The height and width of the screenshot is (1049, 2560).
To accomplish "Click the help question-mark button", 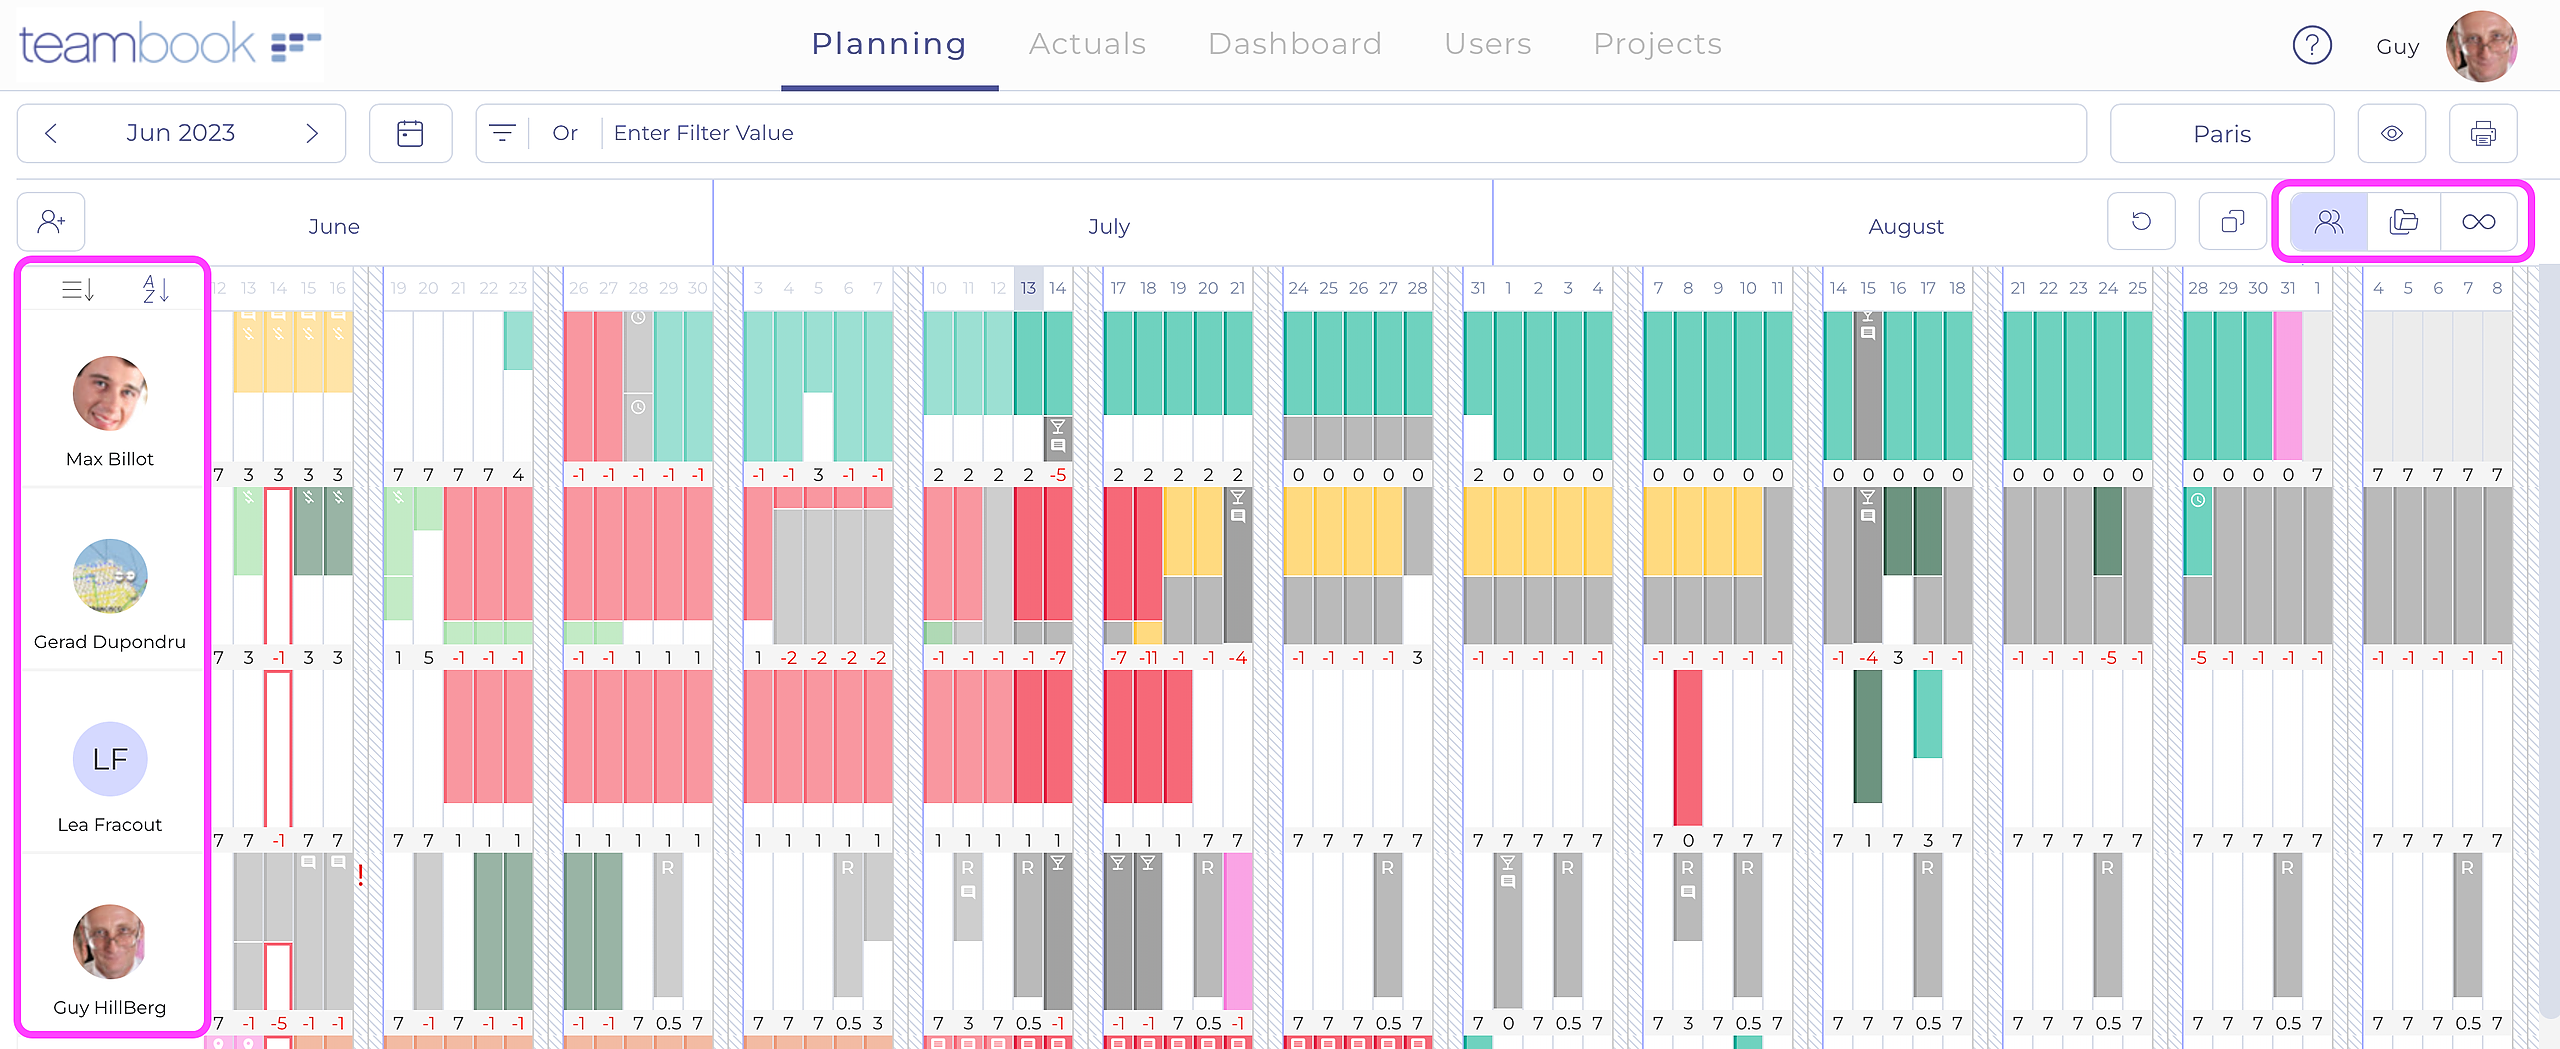I will 2312,45.
